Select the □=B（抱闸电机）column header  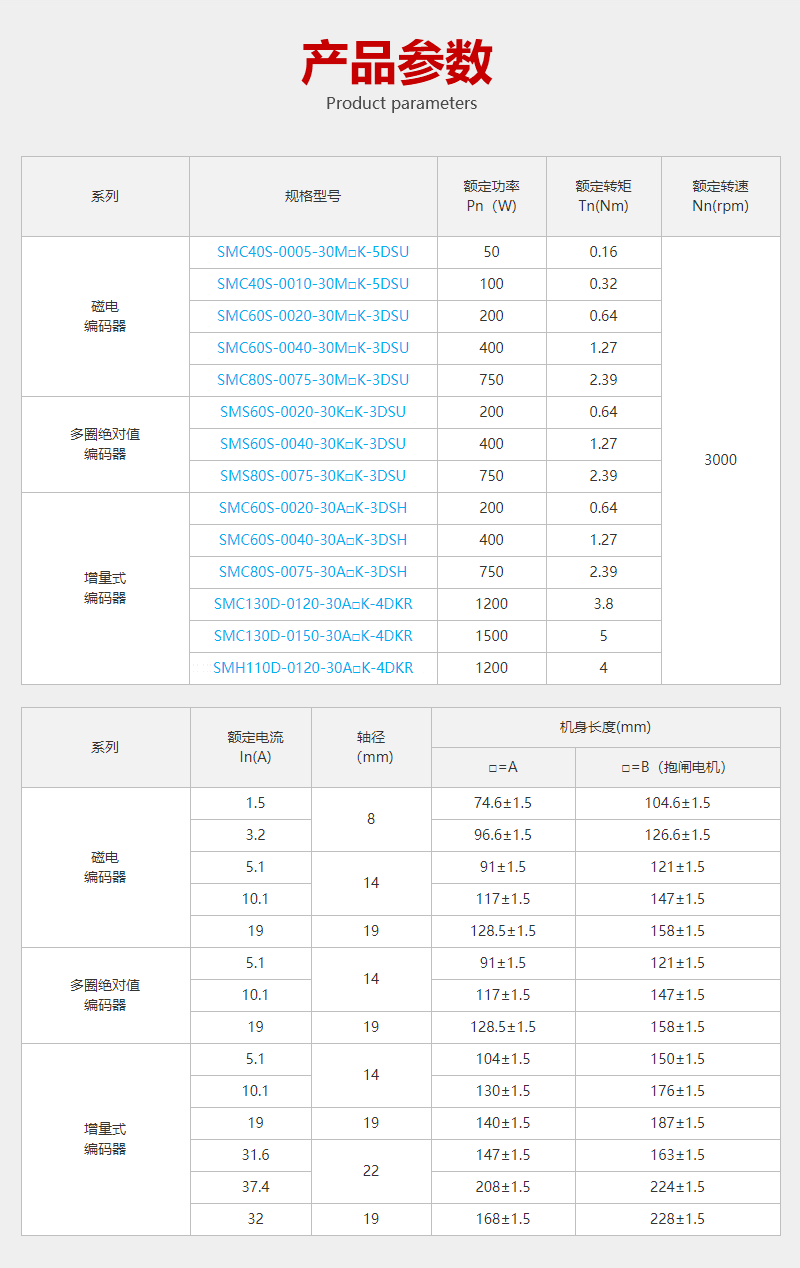(x=677, y=767)
